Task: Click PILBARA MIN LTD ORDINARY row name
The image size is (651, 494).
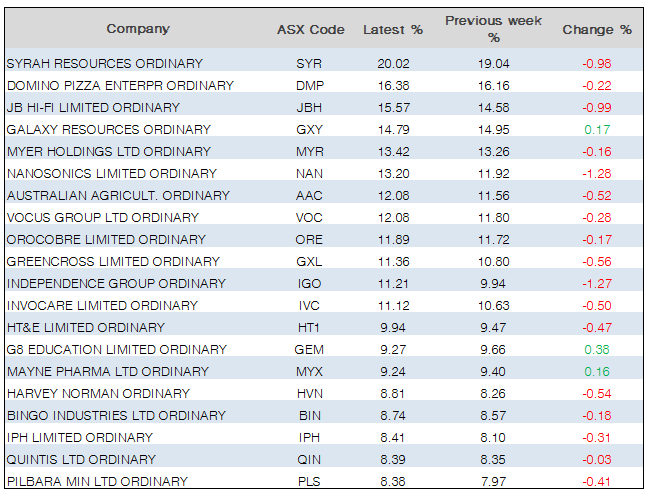Action: [x=97, y=481]
